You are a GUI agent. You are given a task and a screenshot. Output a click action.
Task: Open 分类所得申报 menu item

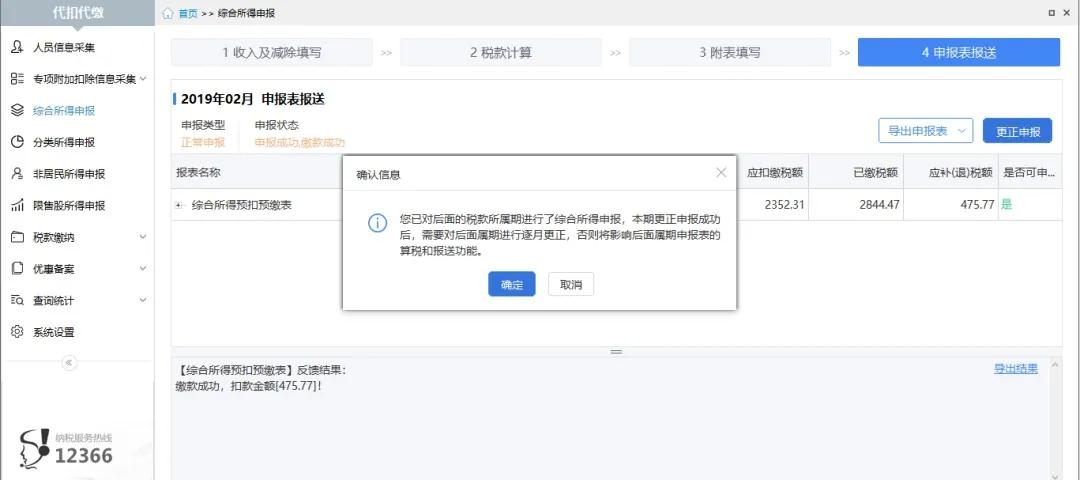64,143
